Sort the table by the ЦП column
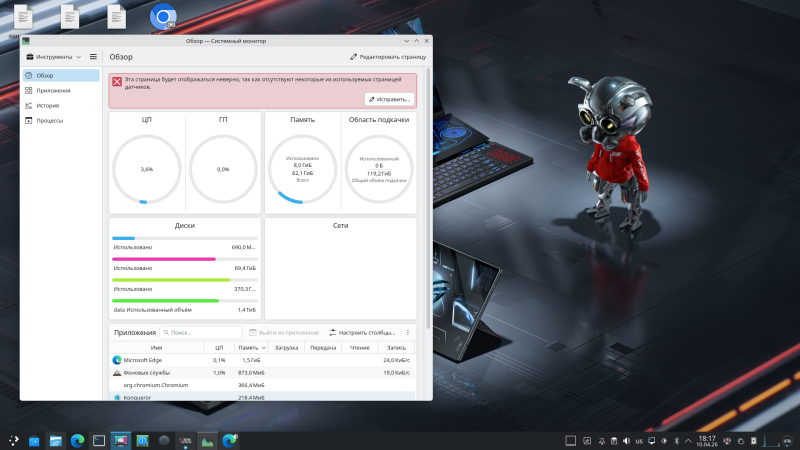This screenshot has height=450, width=800. pos(219,347)
